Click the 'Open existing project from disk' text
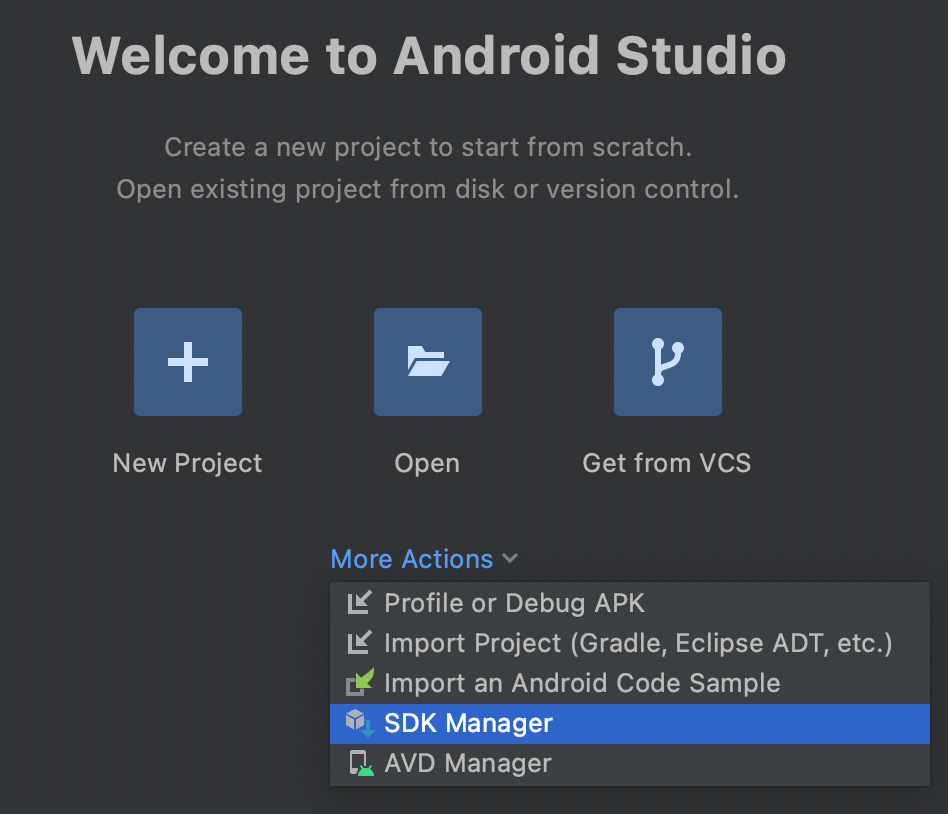The width and height of the screenshot is (948, 814). tap(427, 189)
